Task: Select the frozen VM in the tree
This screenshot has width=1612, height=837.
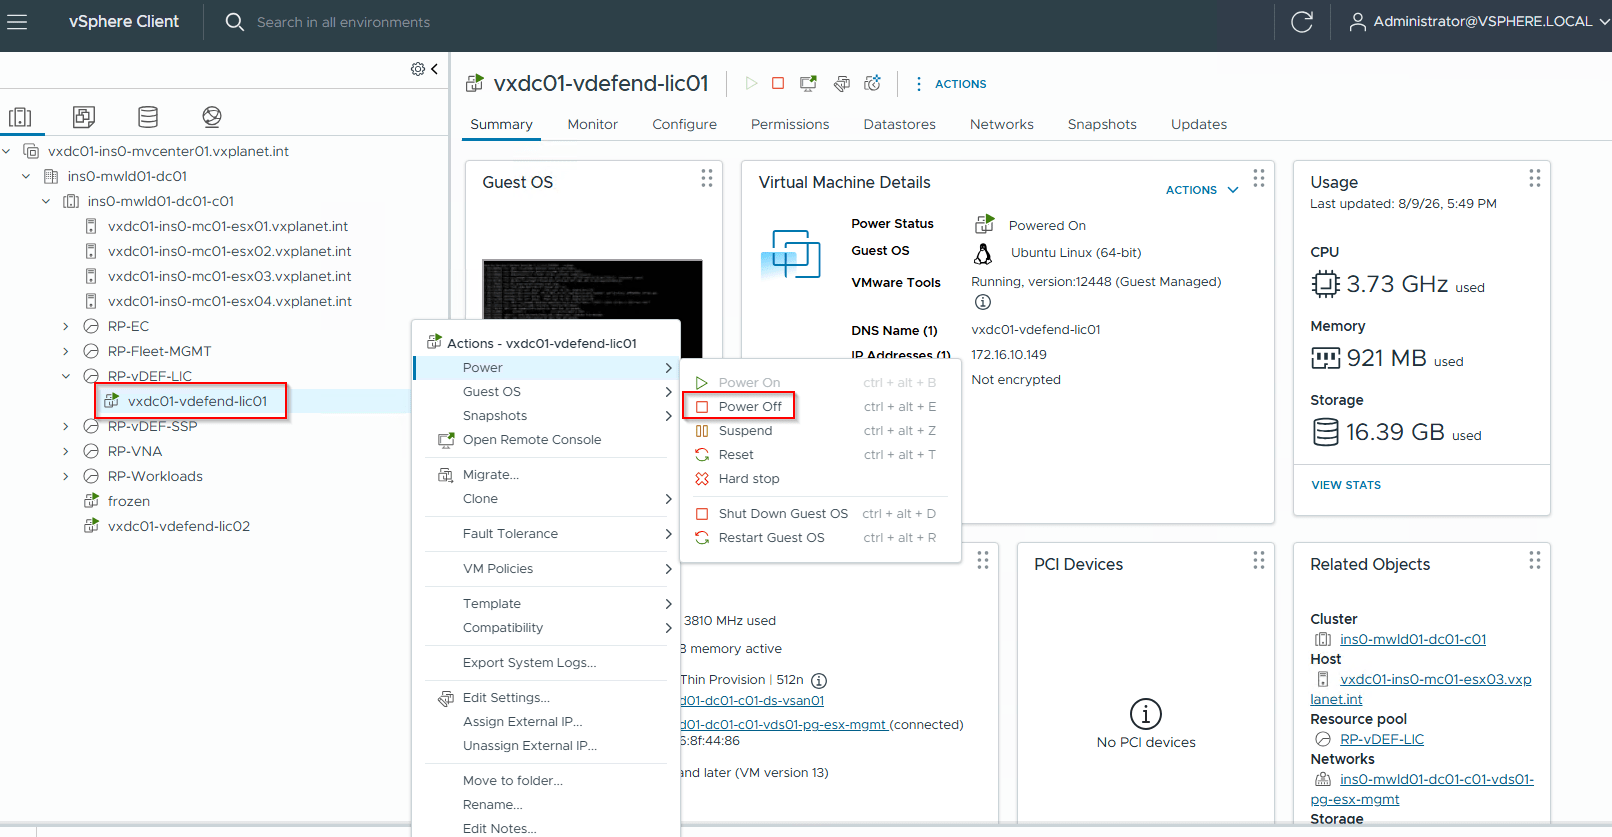Action: [129, 501]
